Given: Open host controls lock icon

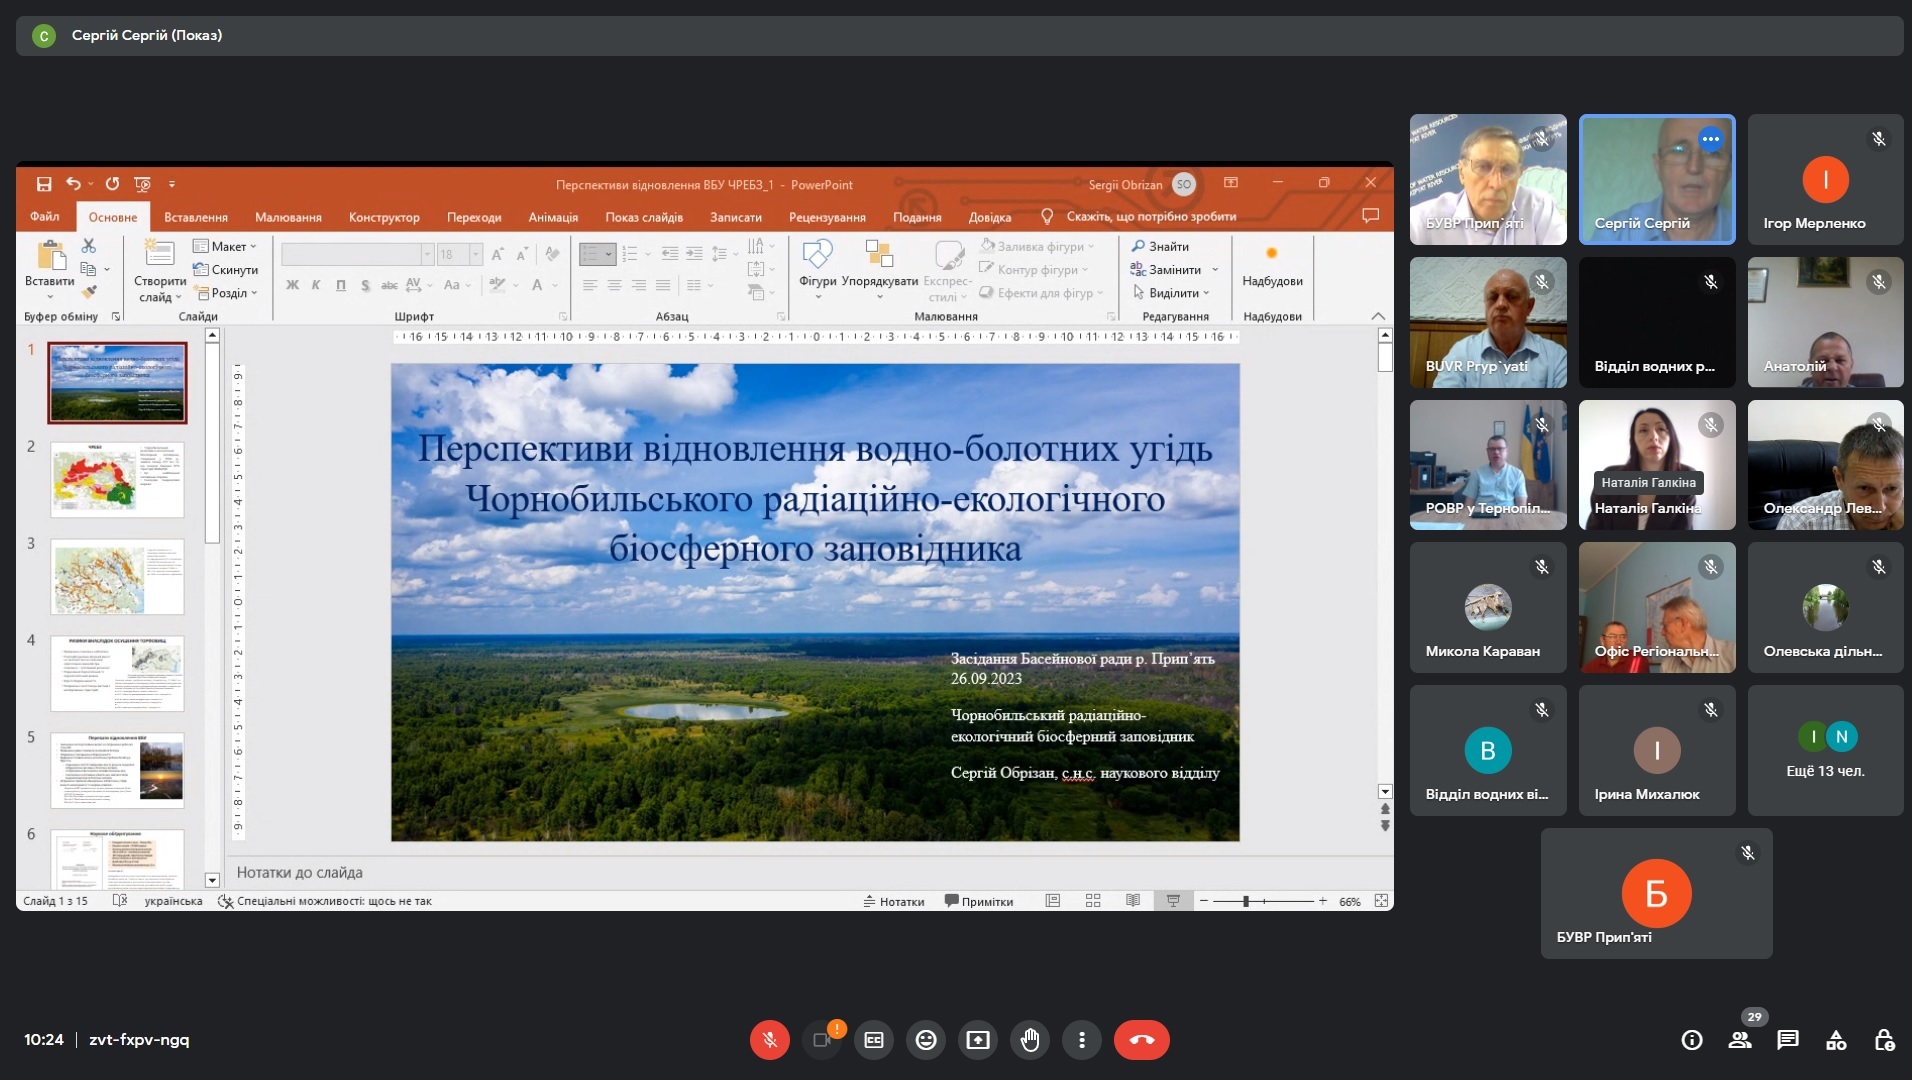Looking at the screenshot, I should [1884, 1040].
